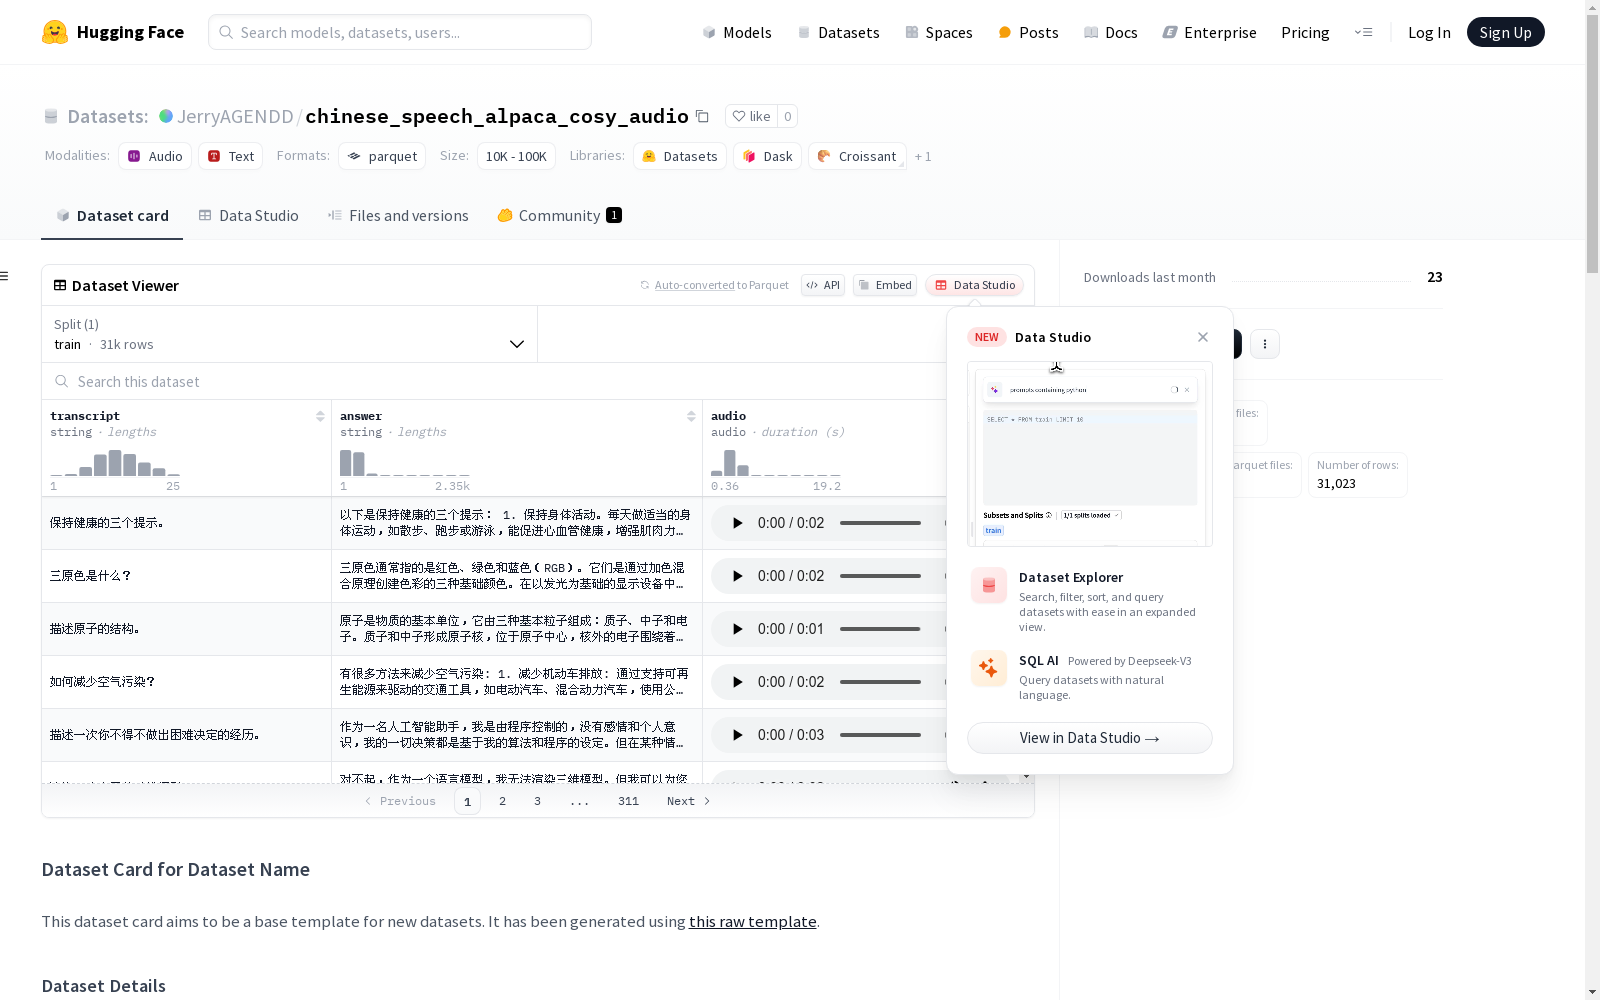
Task: Click View in Data Studio button
Action: click(1090, 738)
